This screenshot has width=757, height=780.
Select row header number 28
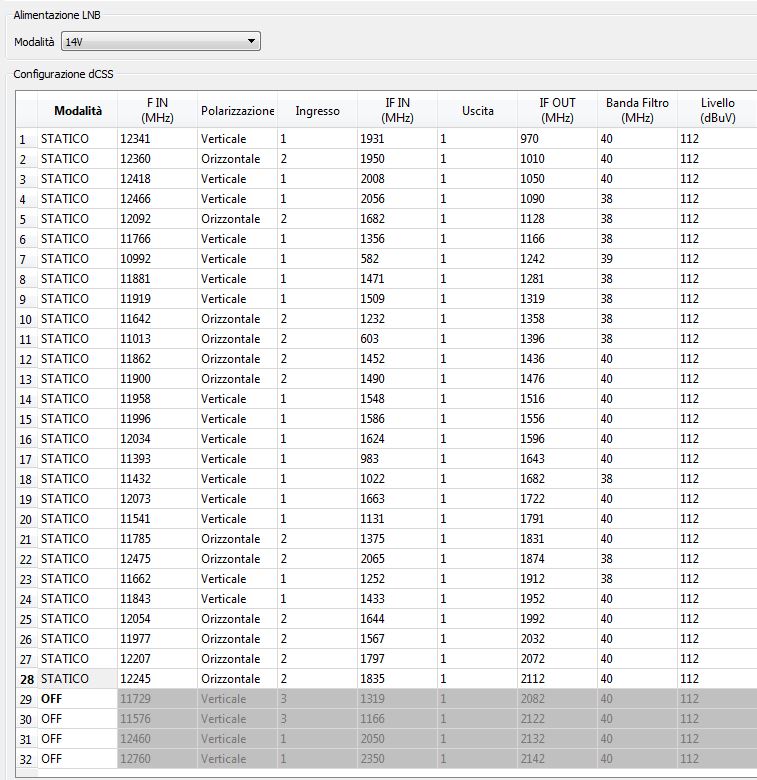27,680
